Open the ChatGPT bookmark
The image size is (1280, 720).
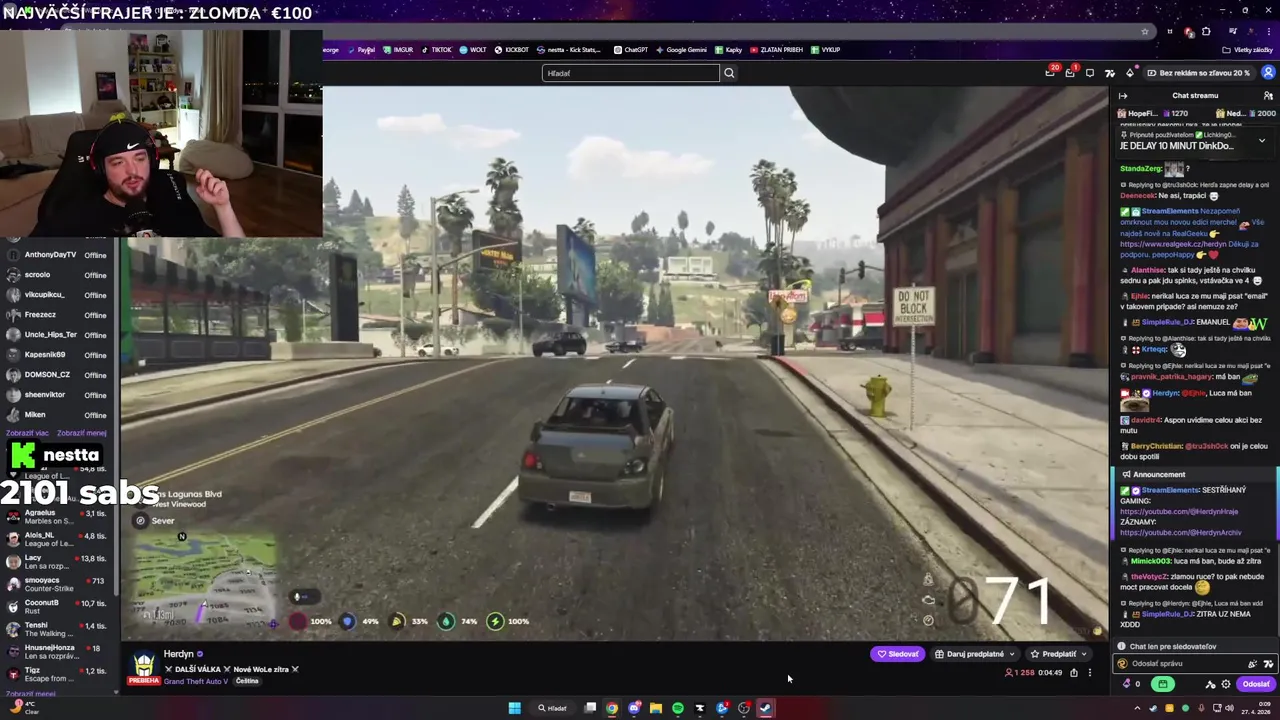(631, 50)
